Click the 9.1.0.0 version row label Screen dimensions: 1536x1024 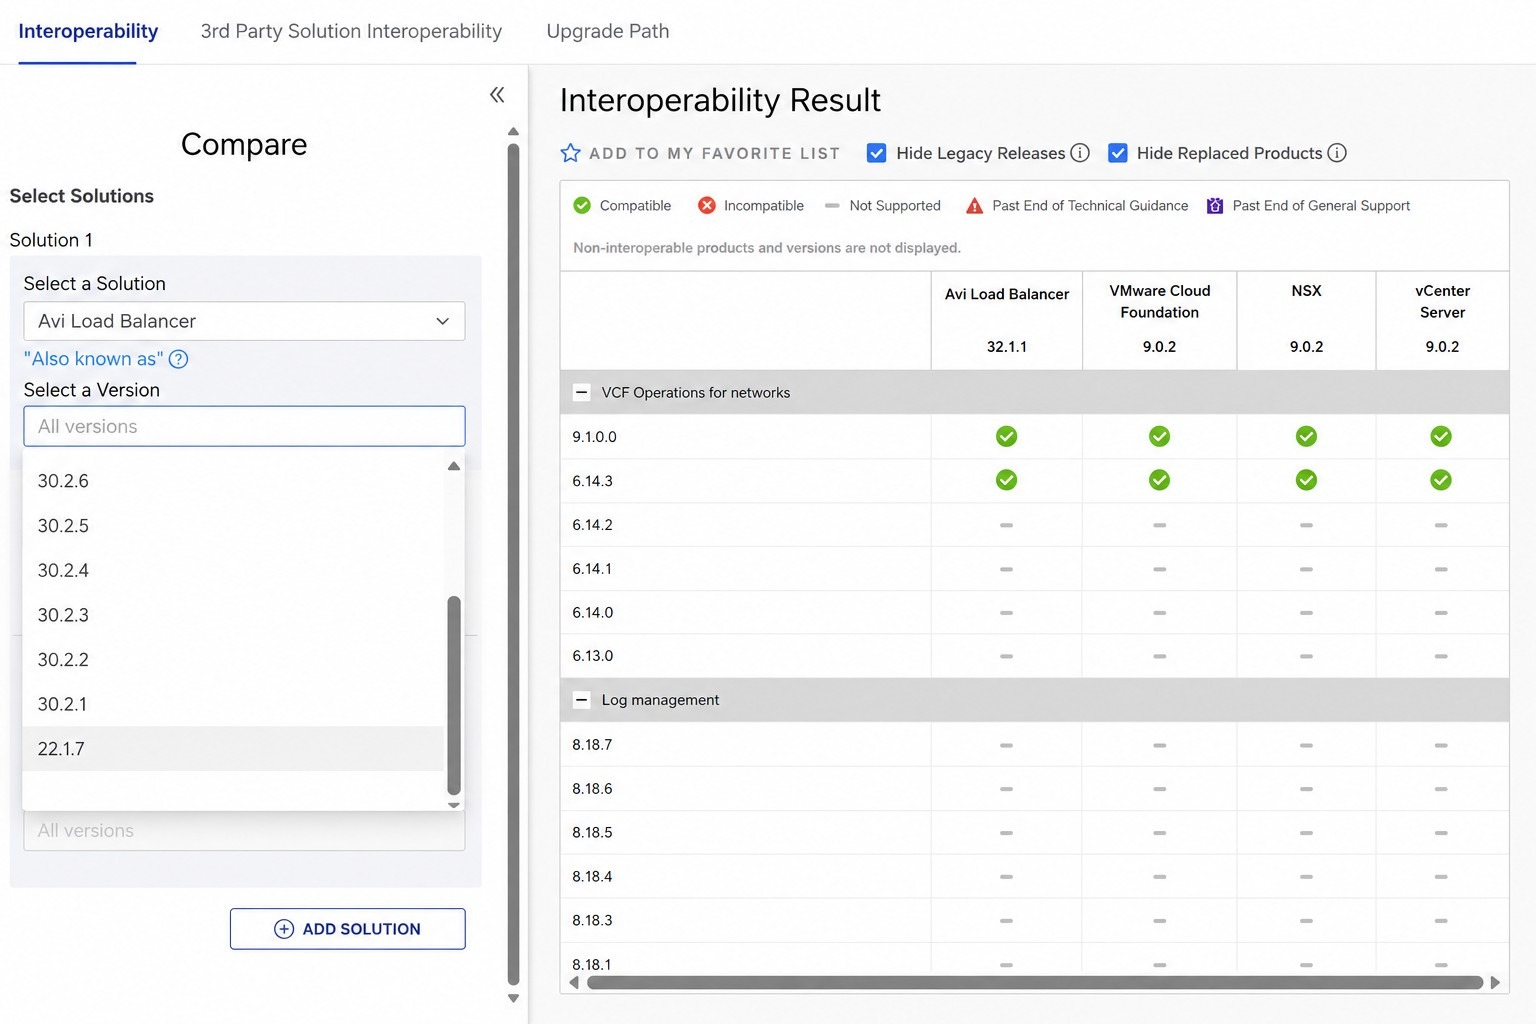[594, 437]
